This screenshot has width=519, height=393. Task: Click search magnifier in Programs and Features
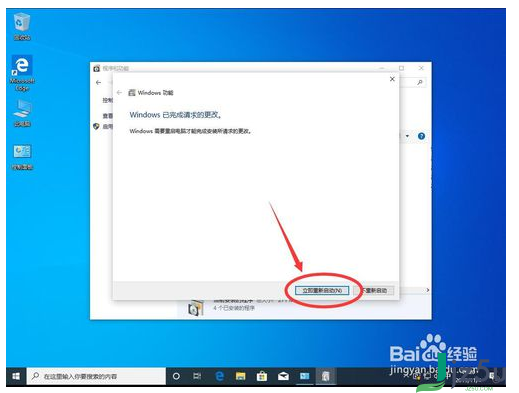click(x=420, y=82)
